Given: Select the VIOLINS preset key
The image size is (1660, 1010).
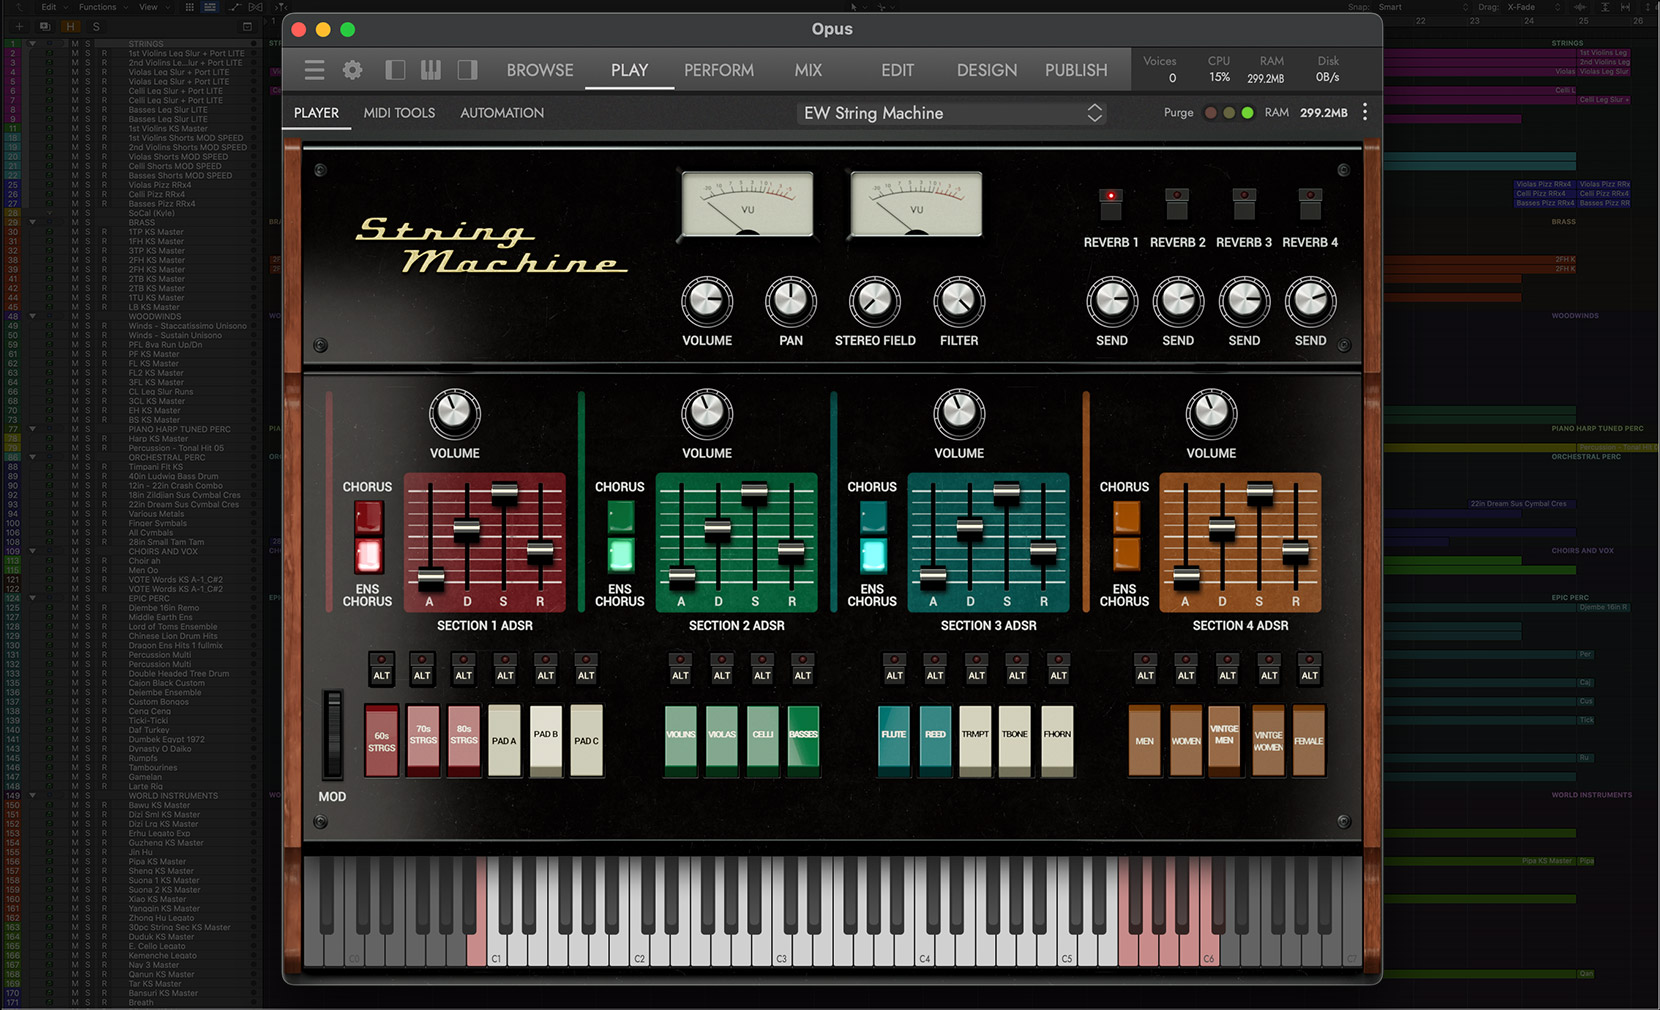Looking at the screenshot, I should point(681,740).
